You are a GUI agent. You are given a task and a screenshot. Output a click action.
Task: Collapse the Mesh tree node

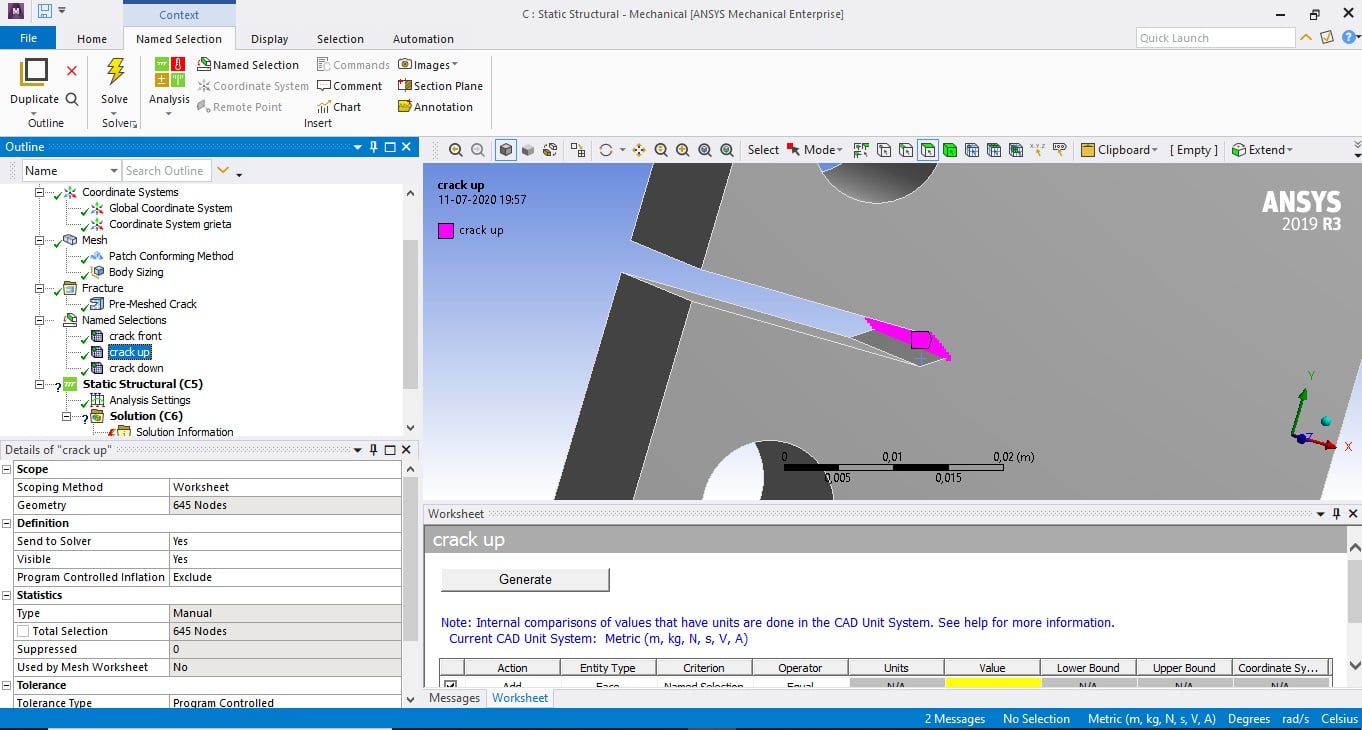(41, 240)
